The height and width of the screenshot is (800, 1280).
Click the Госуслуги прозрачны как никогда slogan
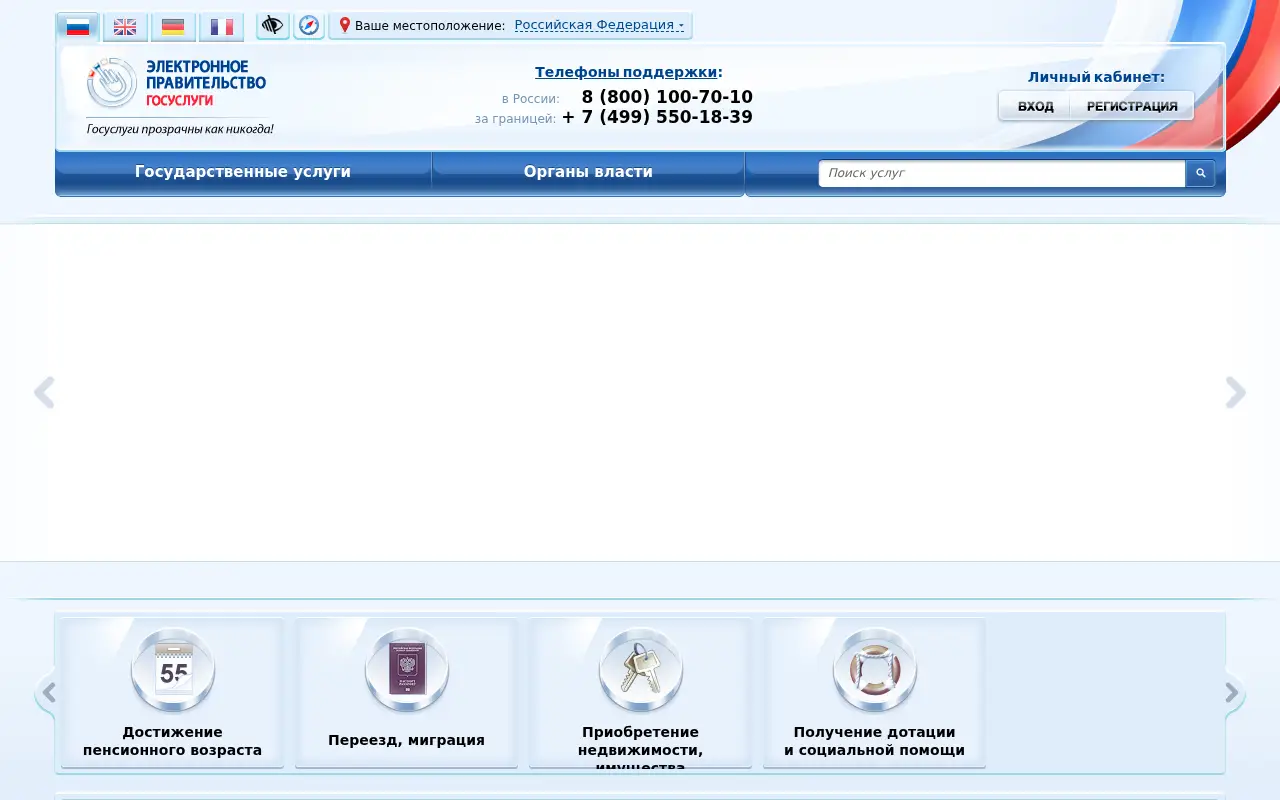[180, 128]
